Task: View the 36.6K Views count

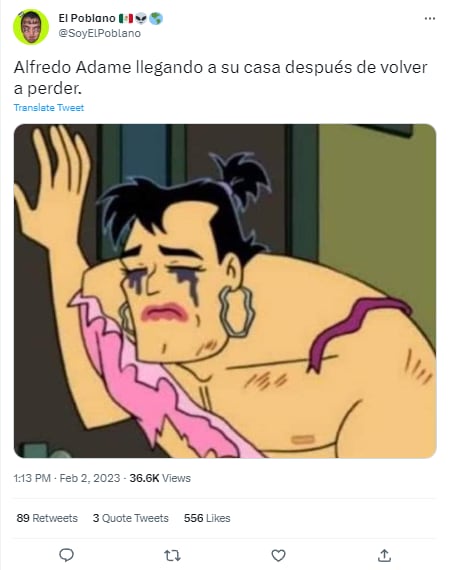Action: [160, 478]
